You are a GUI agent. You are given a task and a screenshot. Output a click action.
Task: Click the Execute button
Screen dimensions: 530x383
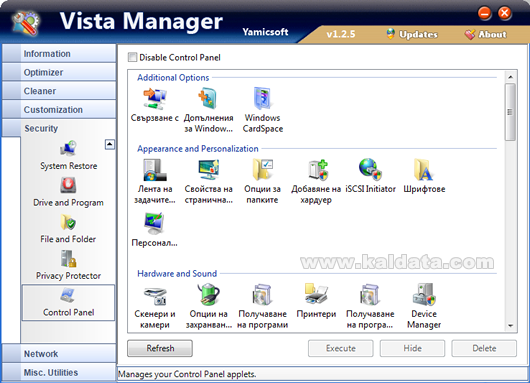pos(341,348)
